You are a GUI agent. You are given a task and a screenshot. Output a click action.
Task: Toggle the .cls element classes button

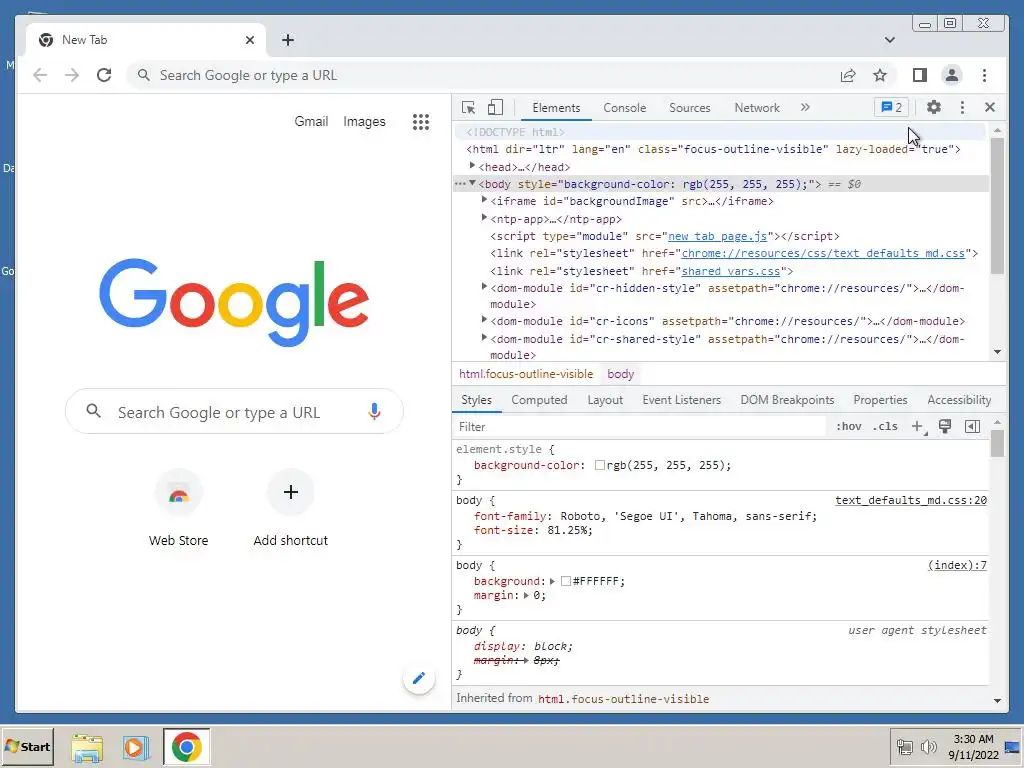pos(885,426)
